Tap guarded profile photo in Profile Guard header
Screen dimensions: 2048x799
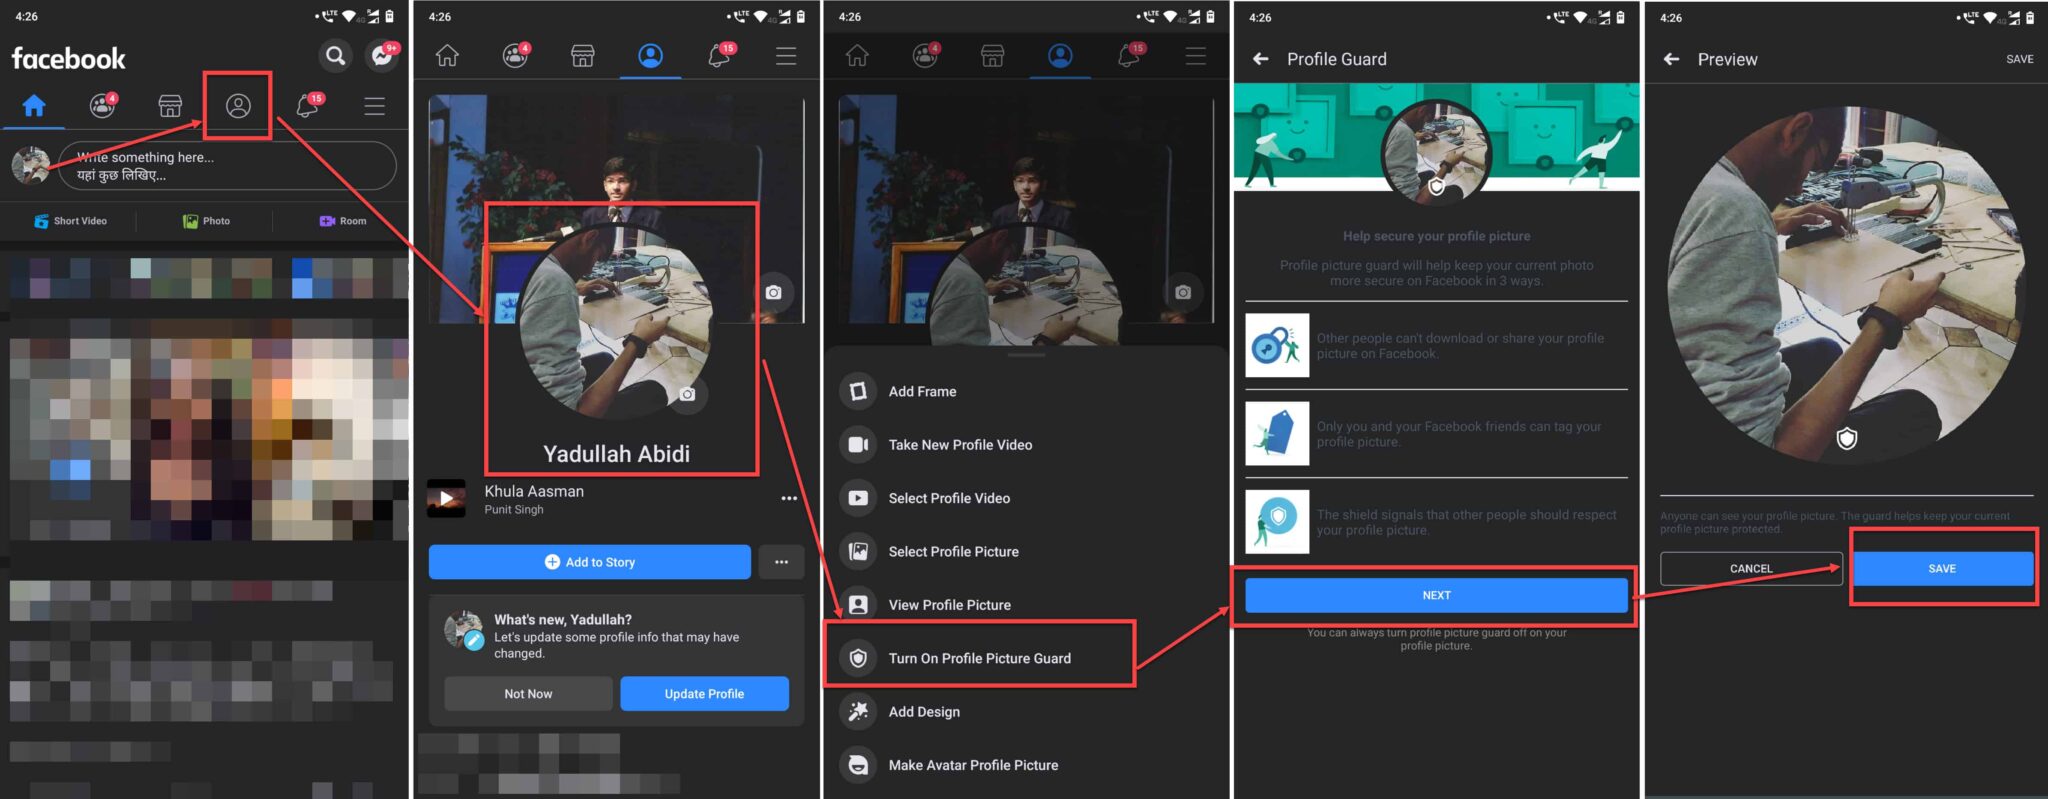(1436, 151)
